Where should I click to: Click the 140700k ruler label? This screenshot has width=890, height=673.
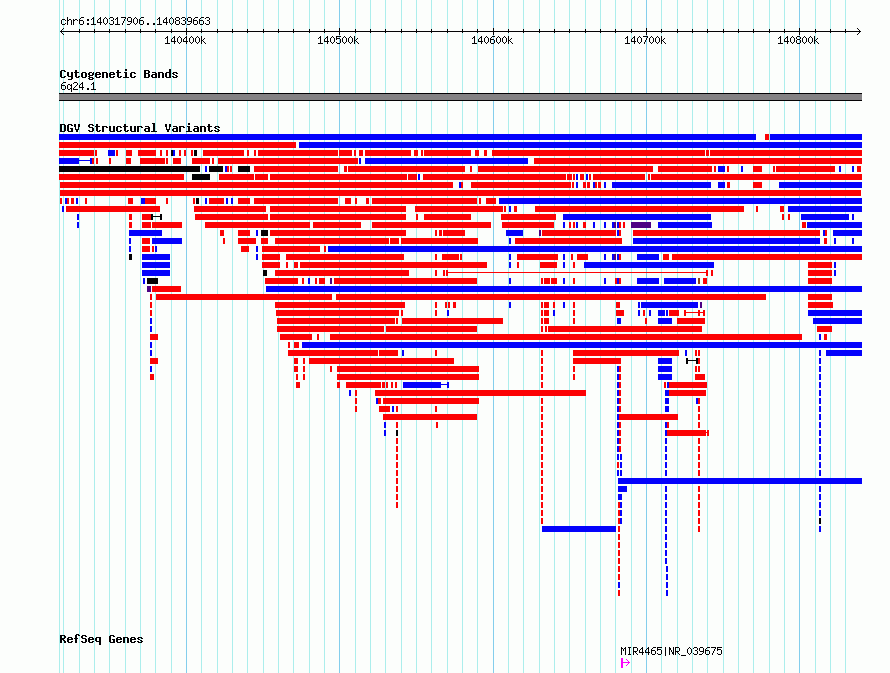point(645,40)
